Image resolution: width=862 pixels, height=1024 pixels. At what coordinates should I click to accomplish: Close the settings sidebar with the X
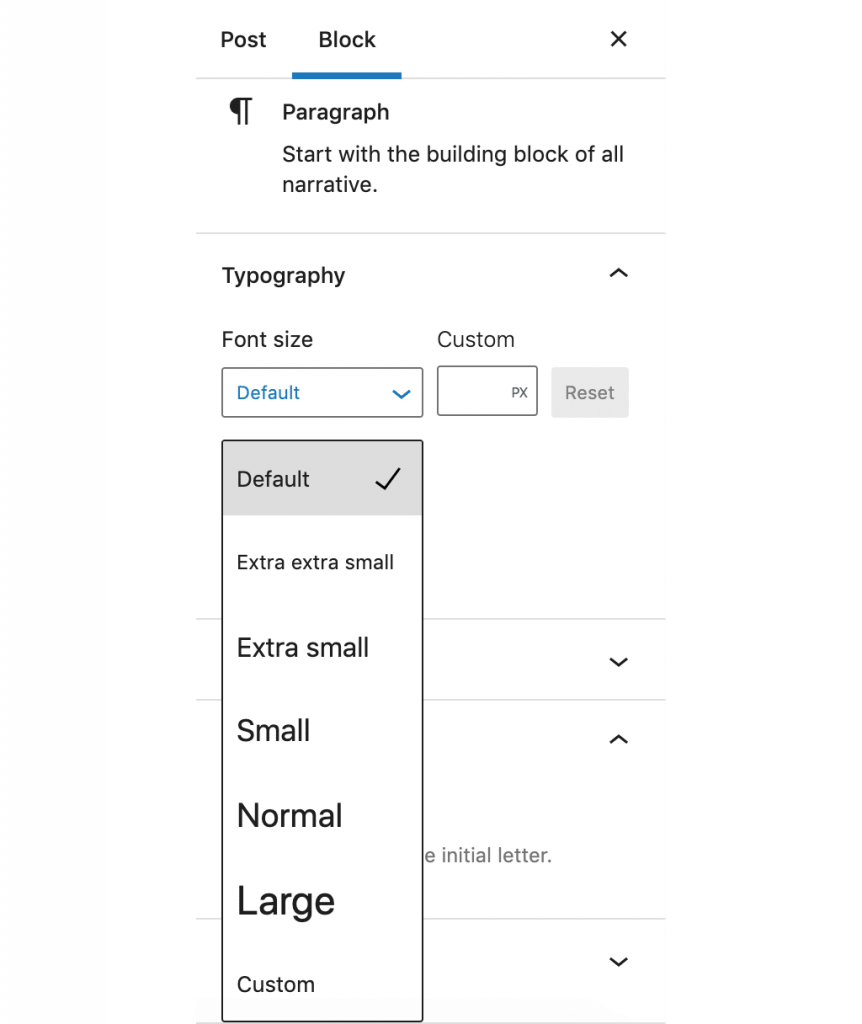(x=618, y=39)
